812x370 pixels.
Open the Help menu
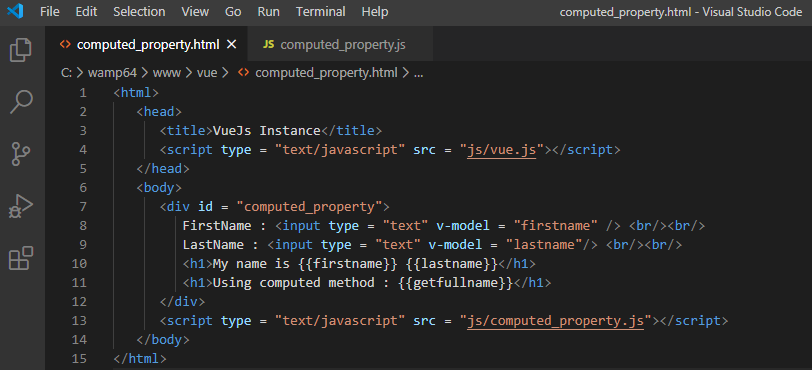pyautogui.click(x=375, y=12)
